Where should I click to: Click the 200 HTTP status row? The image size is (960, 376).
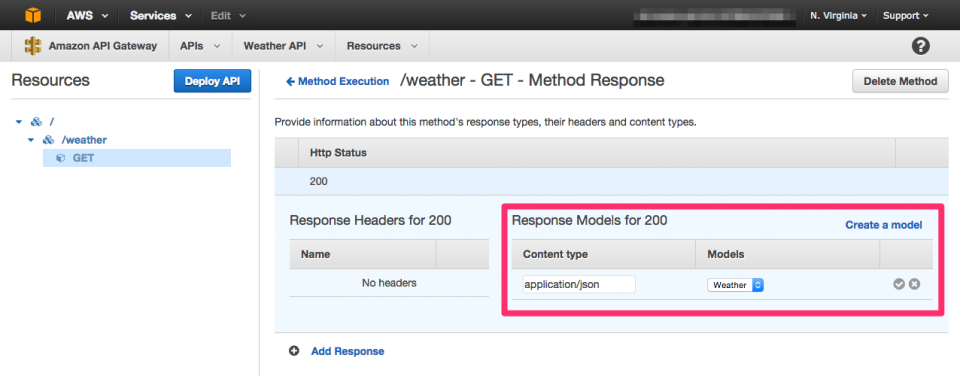pyautogui.click(x=612, y=182)
